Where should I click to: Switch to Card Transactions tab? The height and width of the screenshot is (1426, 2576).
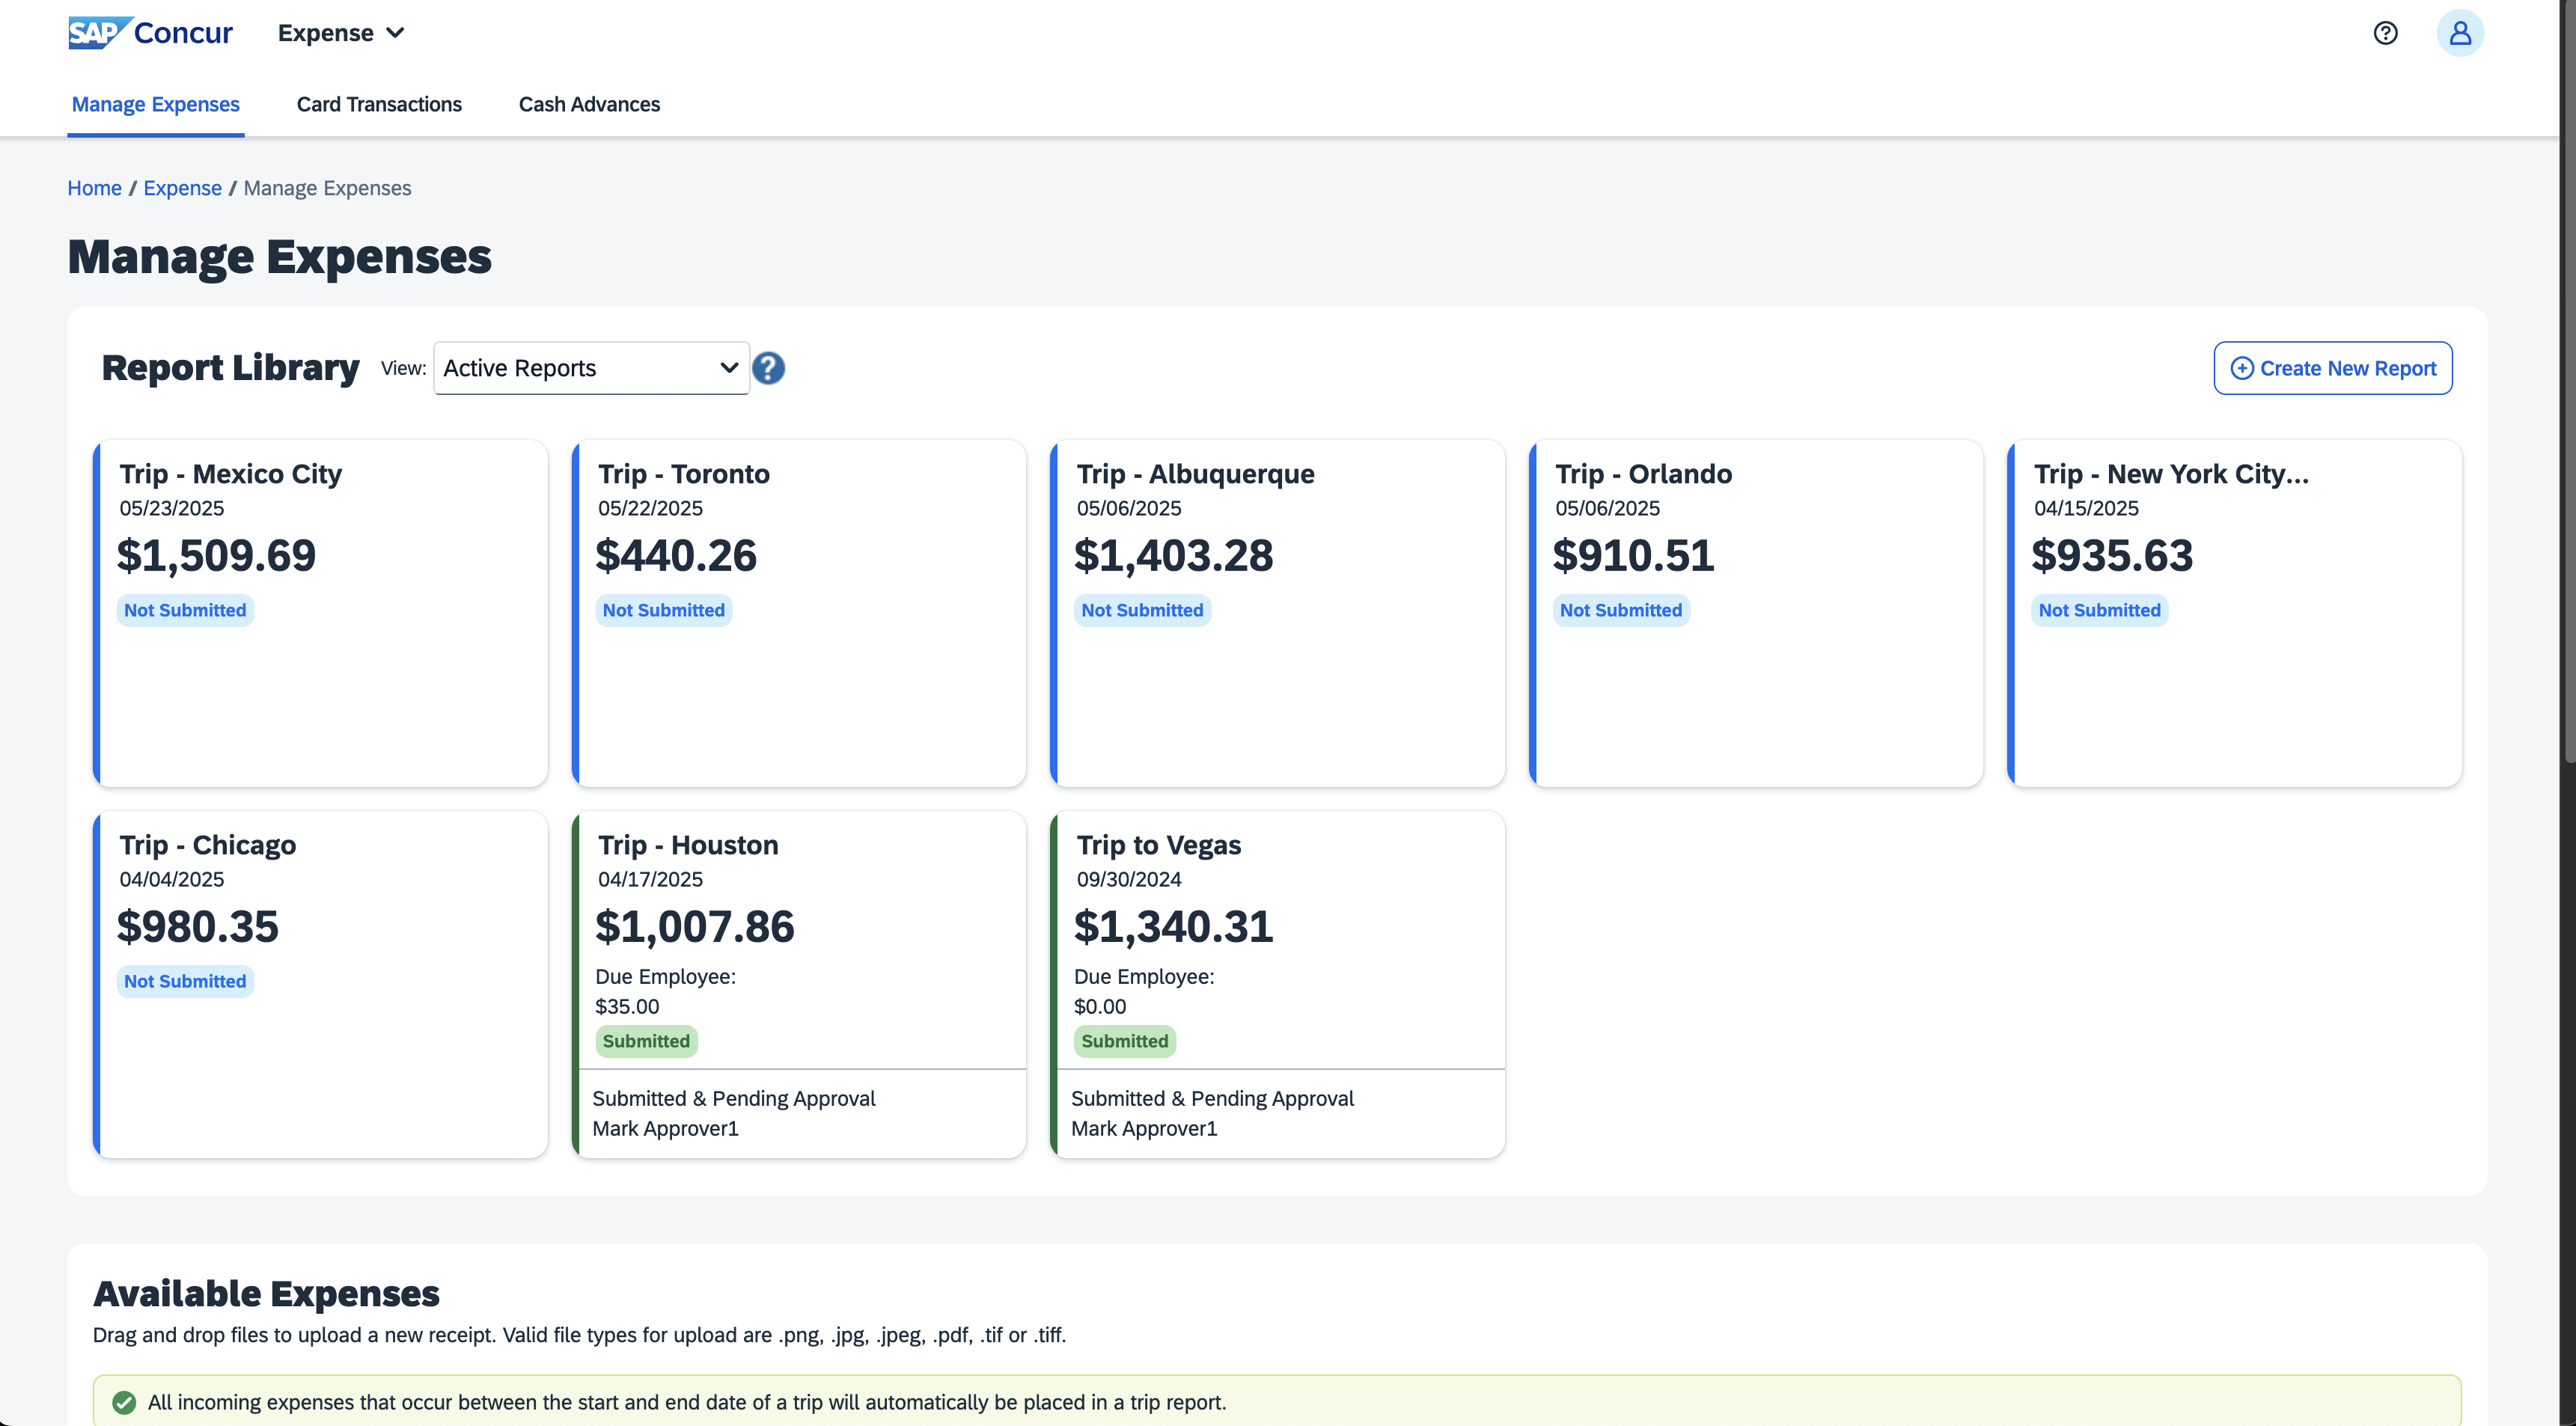(x=379, y=104)
